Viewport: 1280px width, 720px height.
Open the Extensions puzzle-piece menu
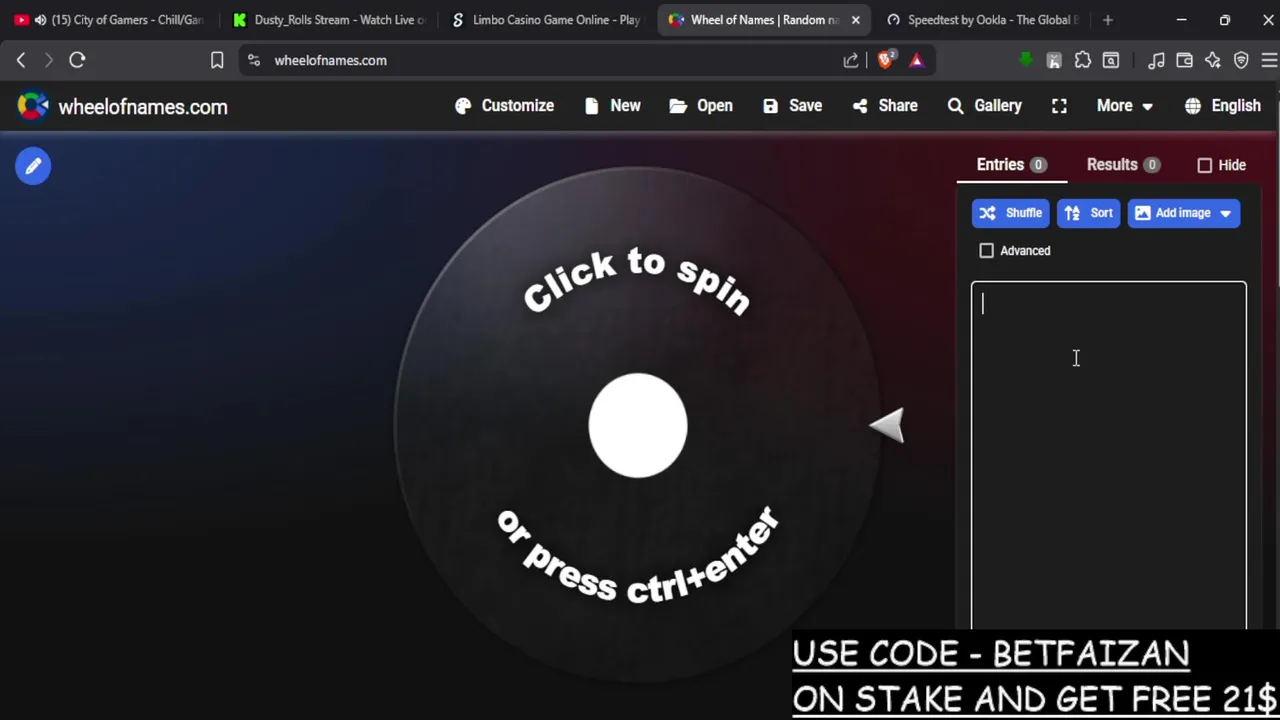(1083, 60)
